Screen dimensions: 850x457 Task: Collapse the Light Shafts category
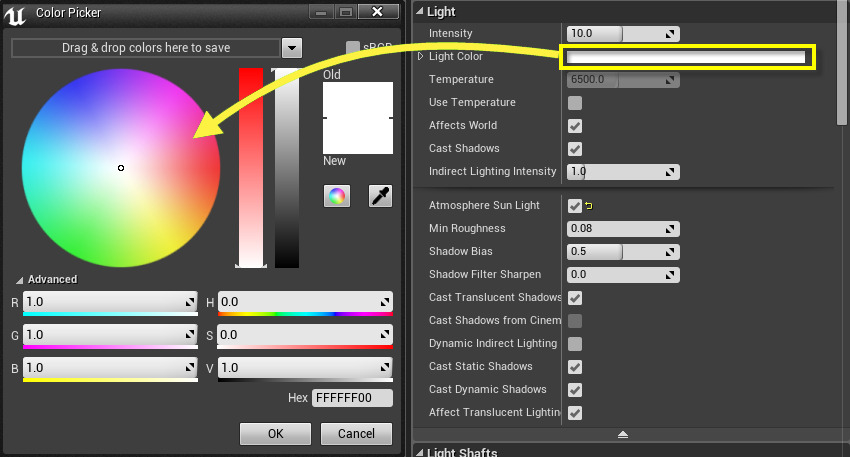click(x=419, y=452)
